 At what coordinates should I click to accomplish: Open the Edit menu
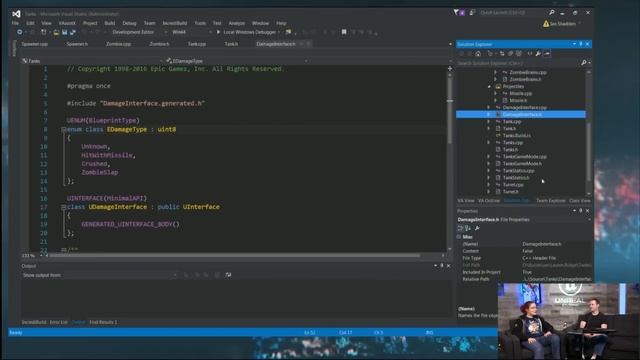[30, 23]
